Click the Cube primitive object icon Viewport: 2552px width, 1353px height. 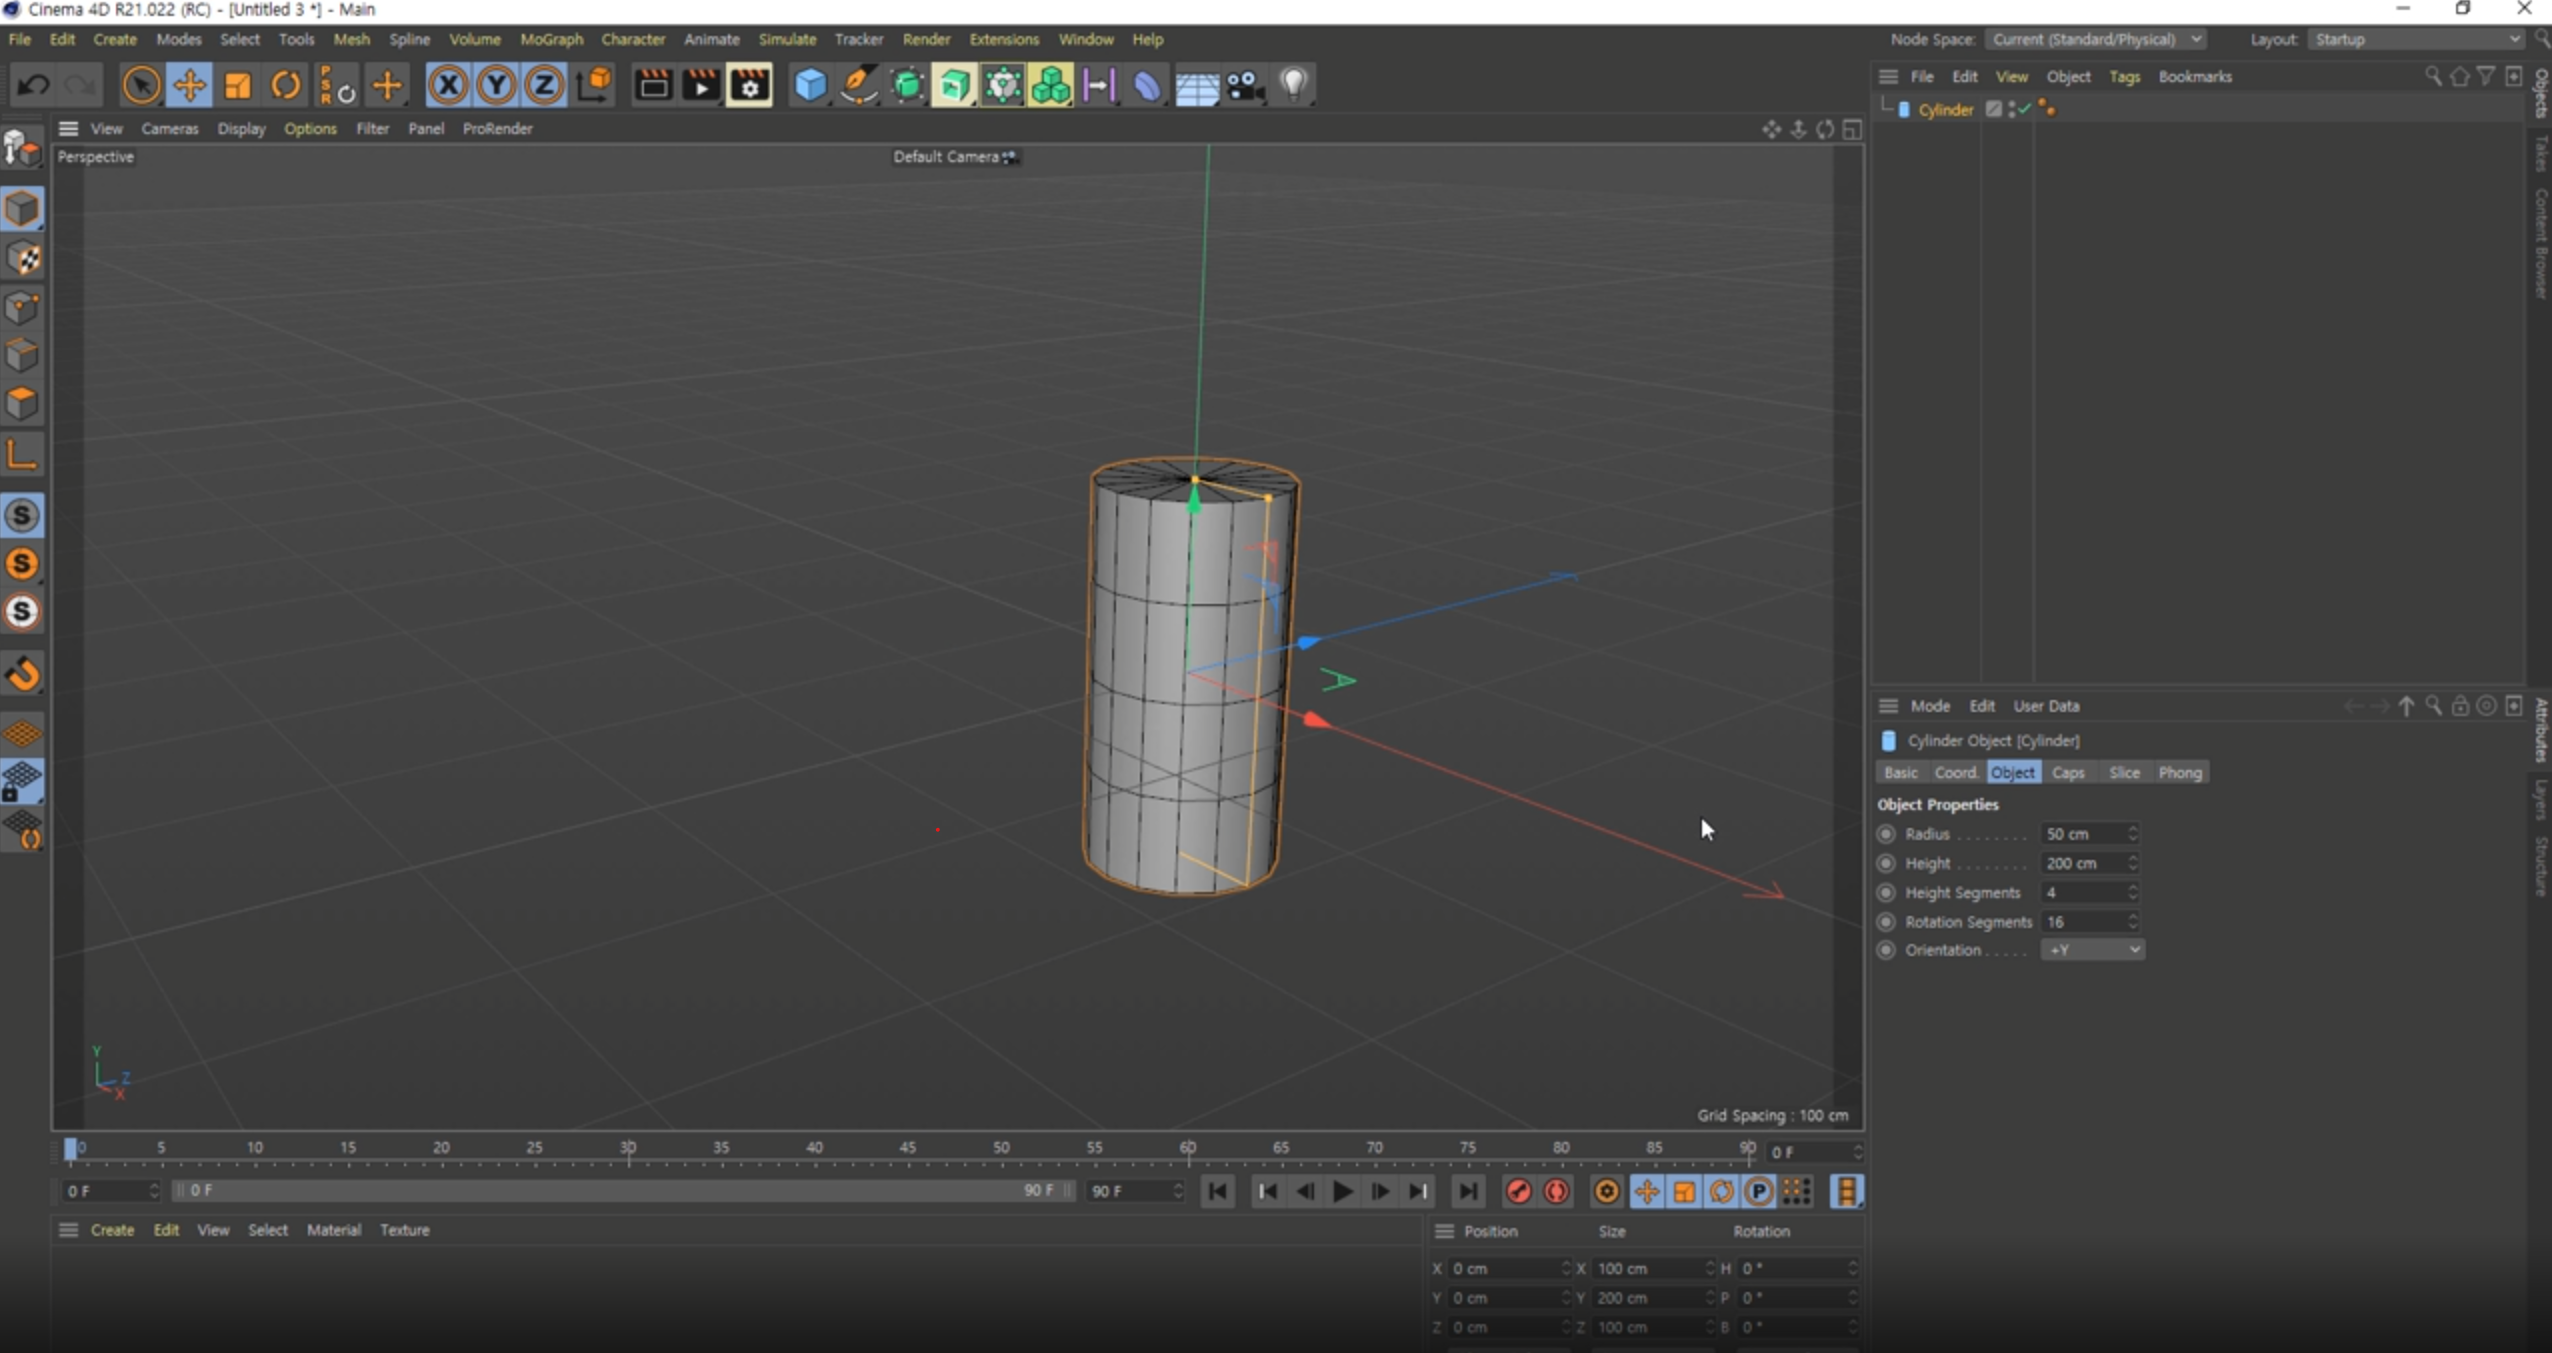[x=810, y=85]
